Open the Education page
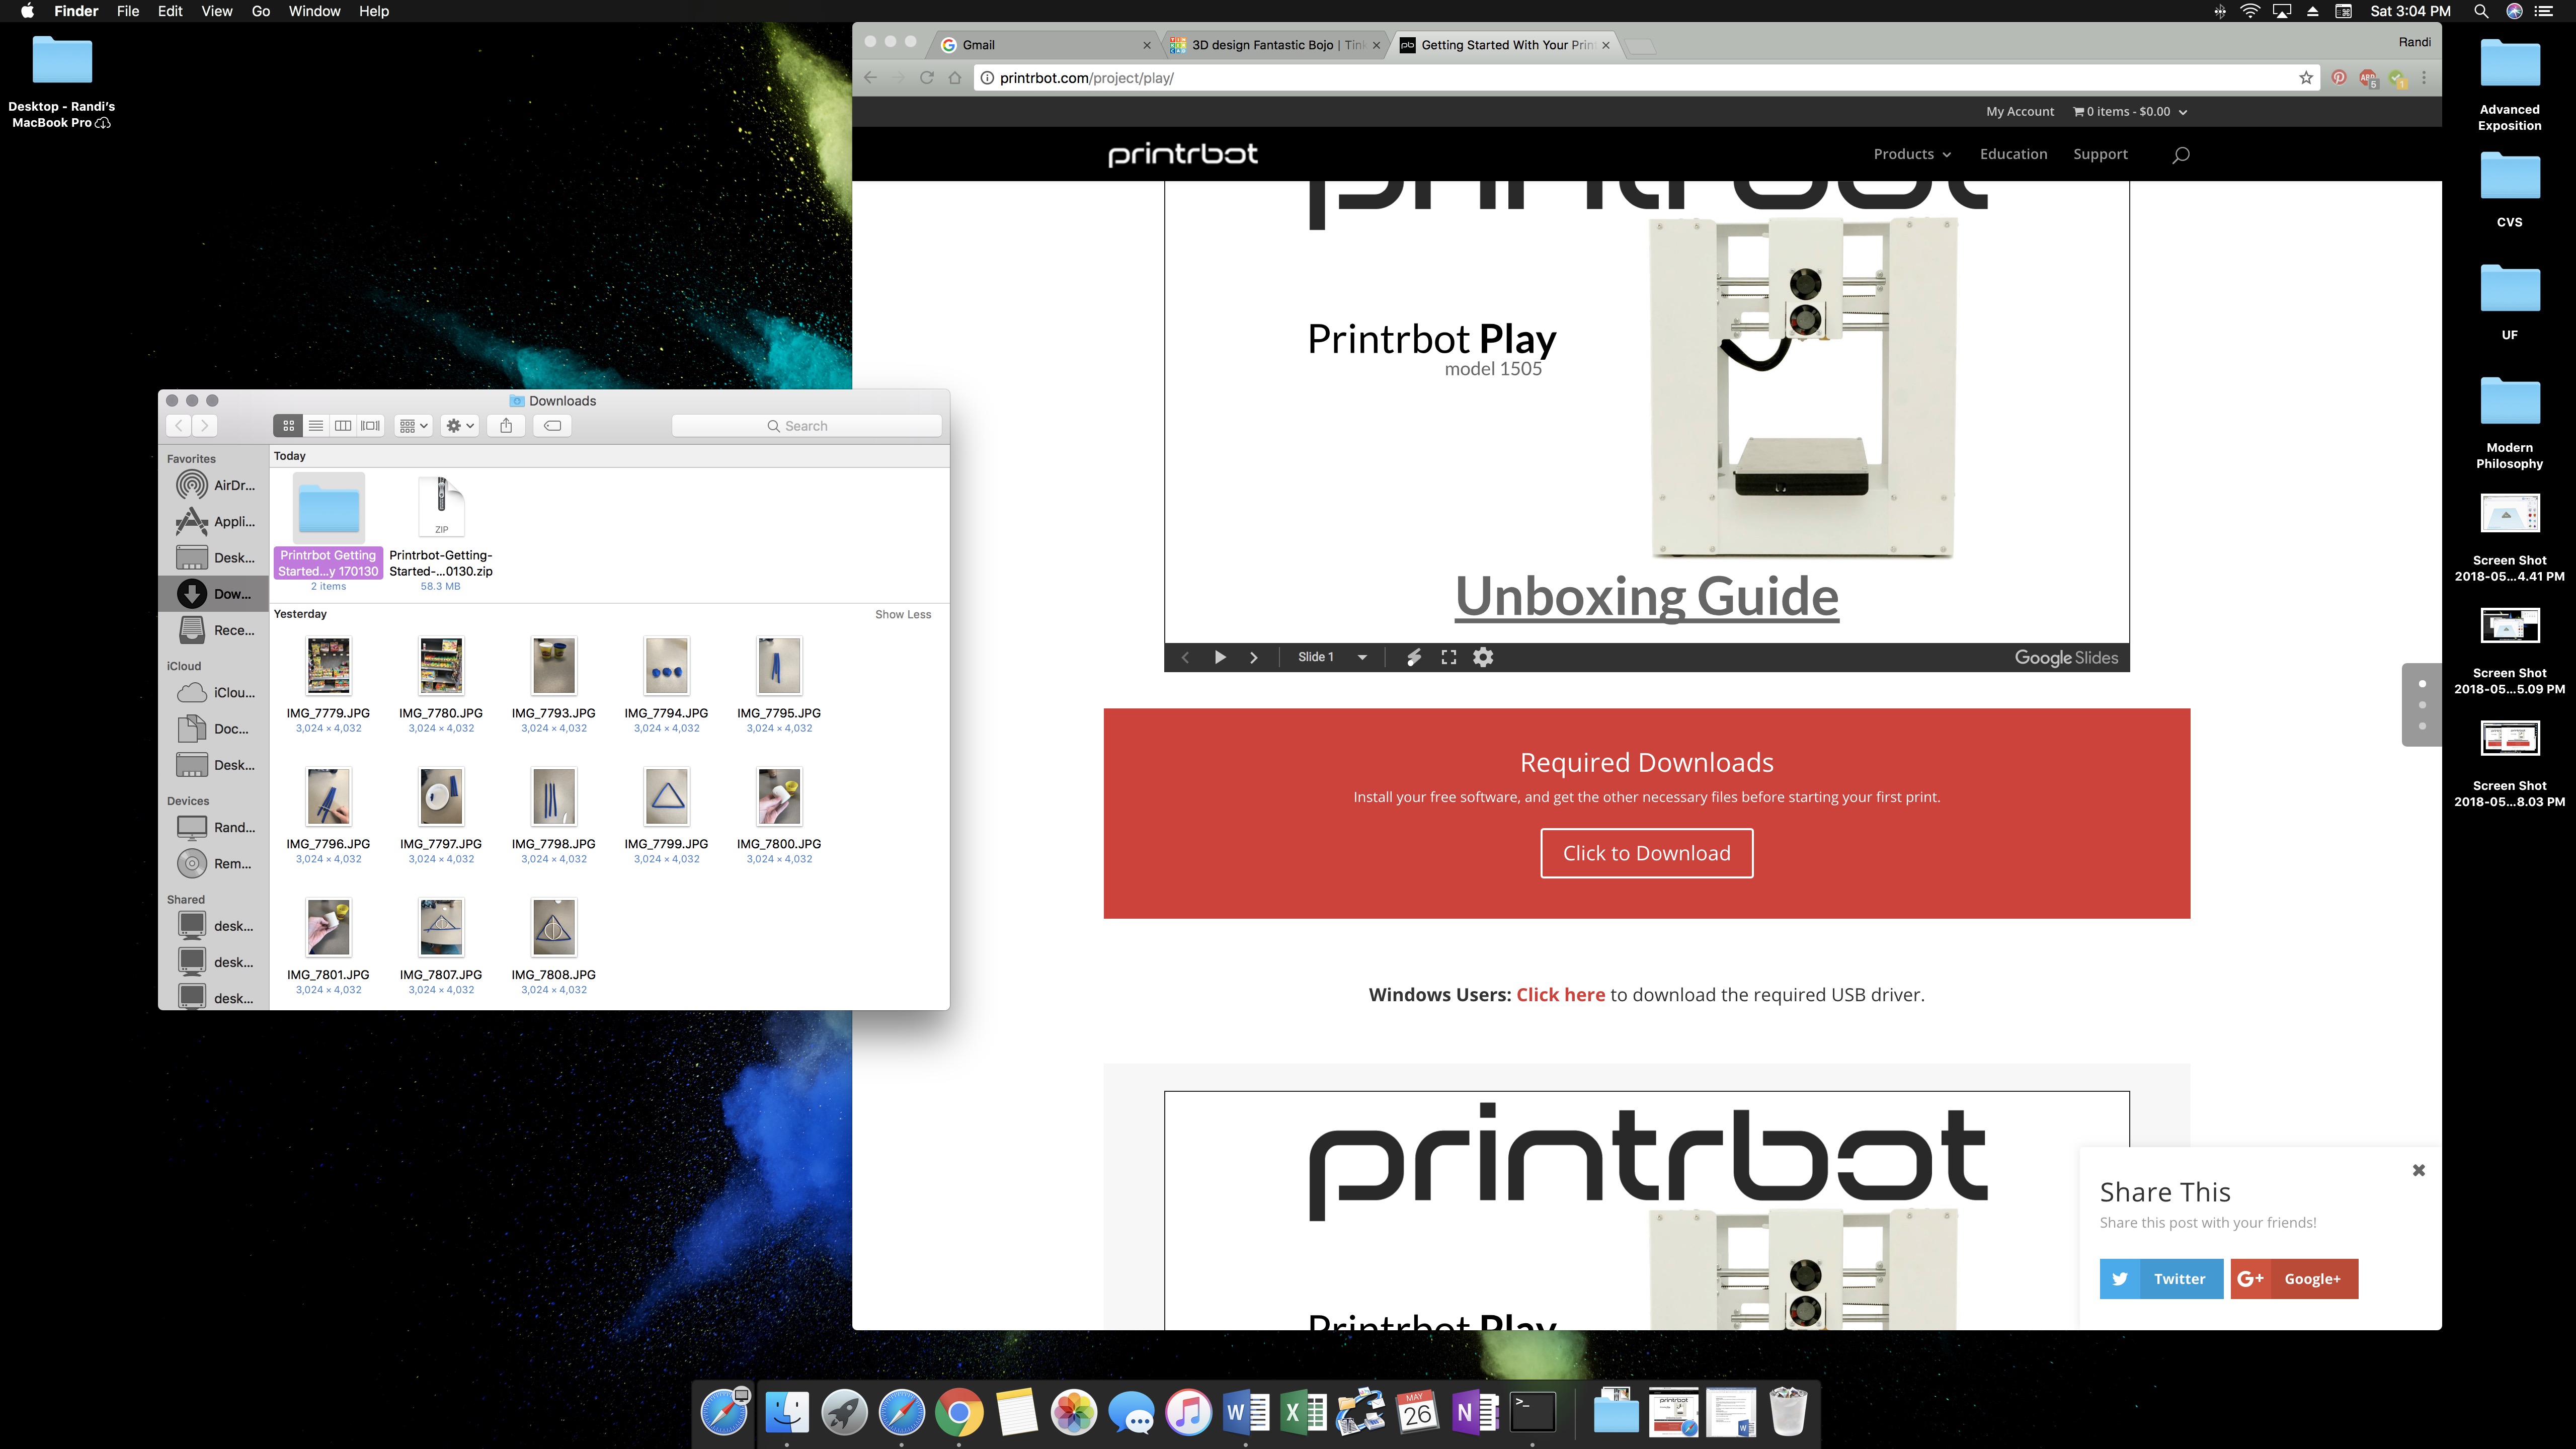 (2013, 154)
